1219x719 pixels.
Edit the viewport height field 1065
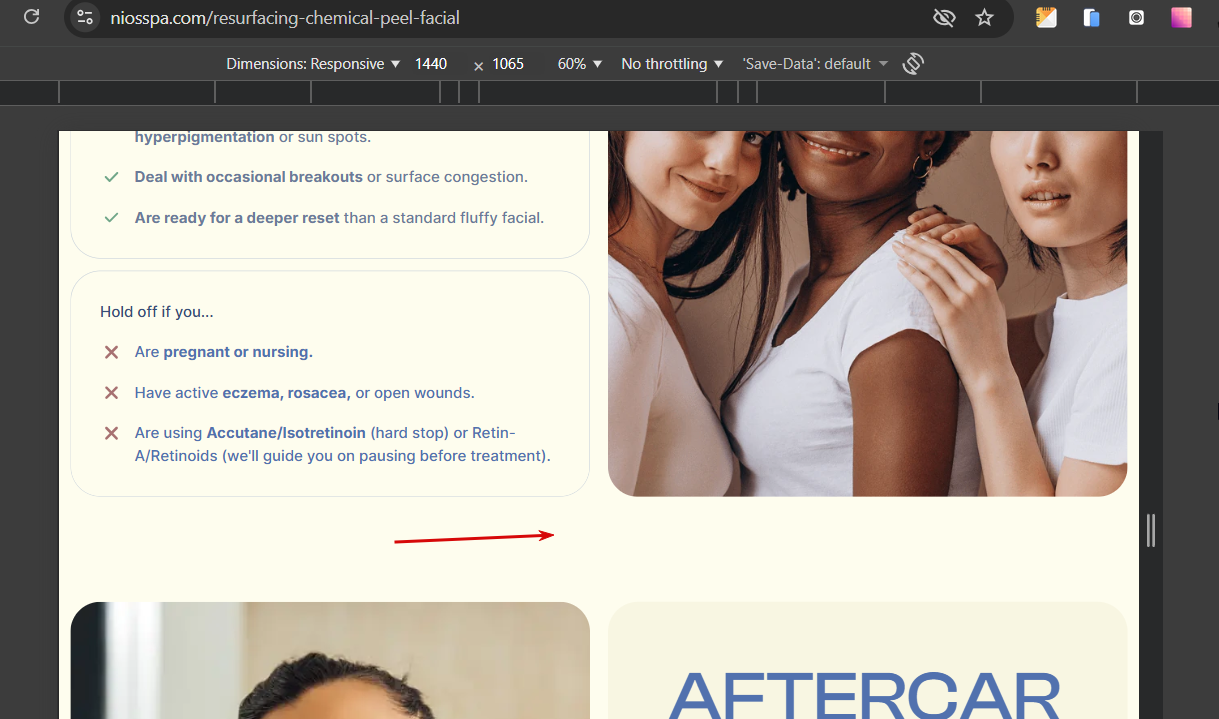point(508,64)
